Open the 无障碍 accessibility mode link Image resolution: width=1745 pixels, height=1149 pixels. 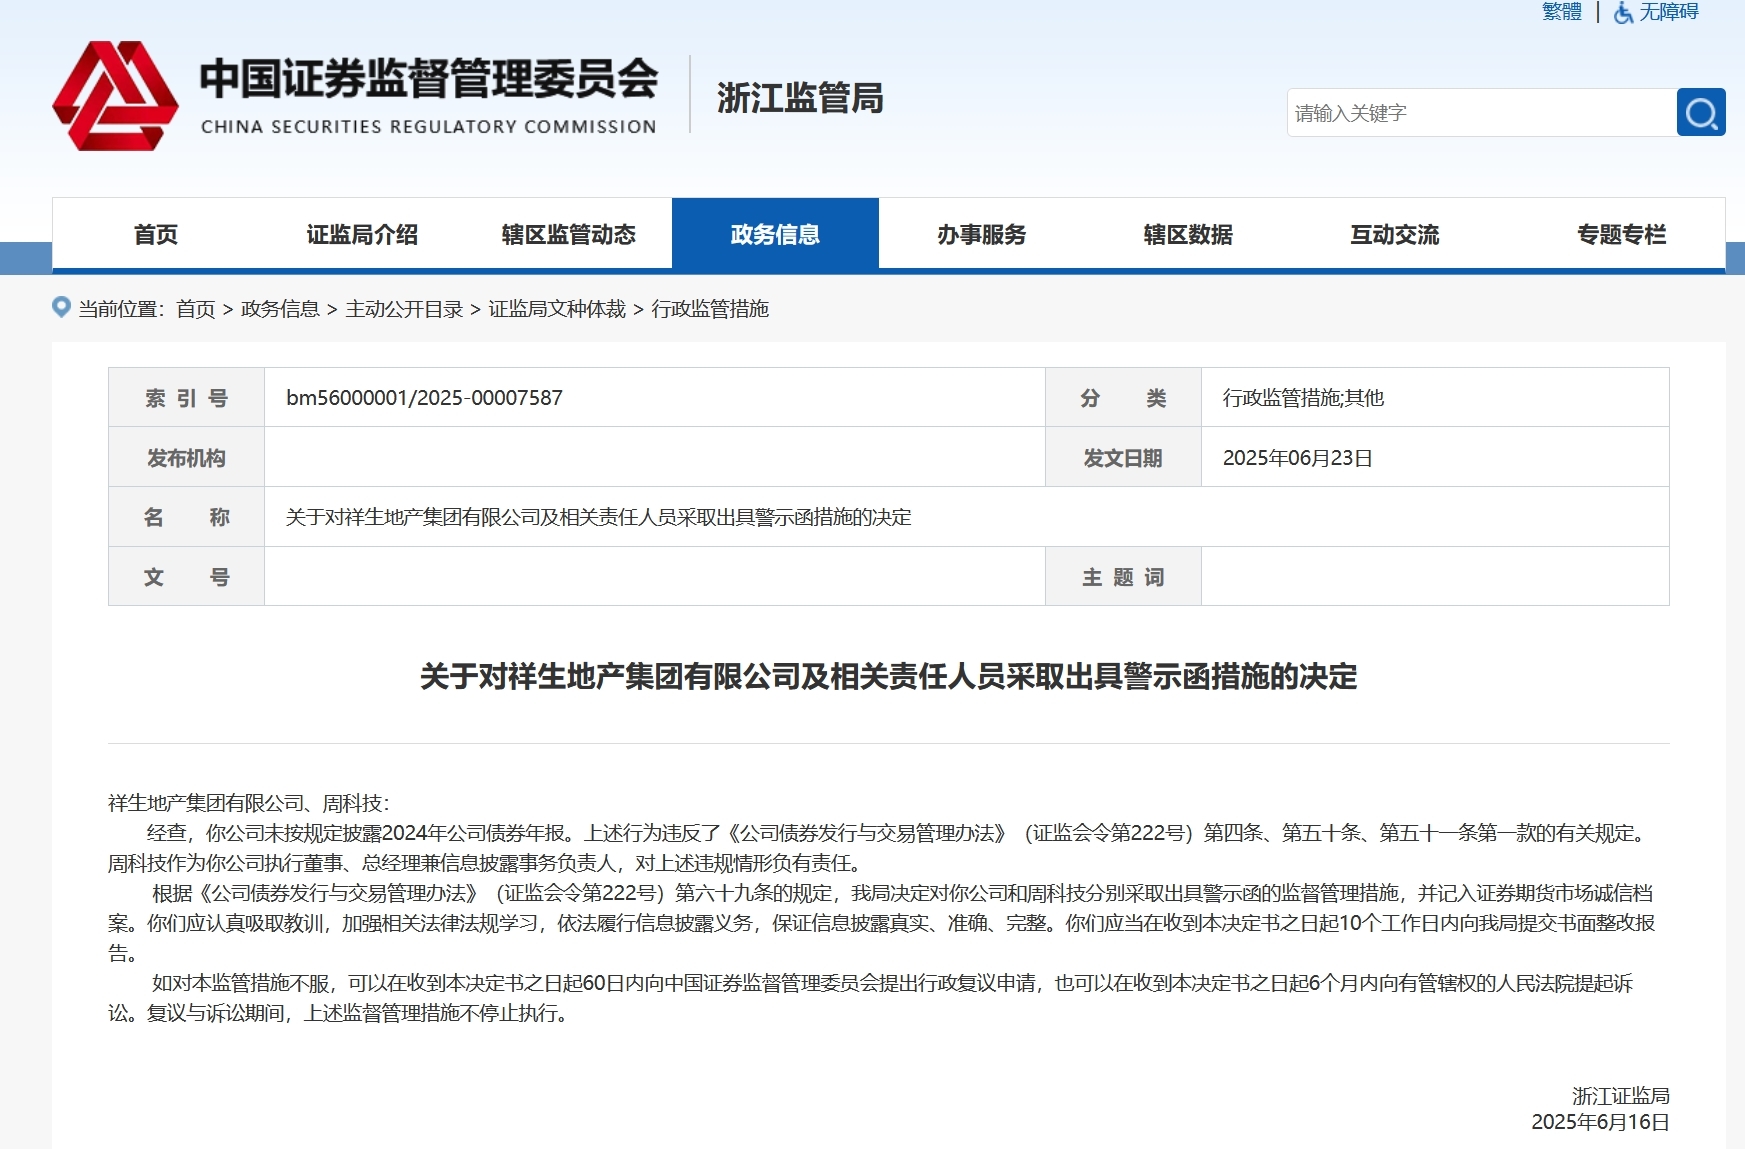point(1668,12)
